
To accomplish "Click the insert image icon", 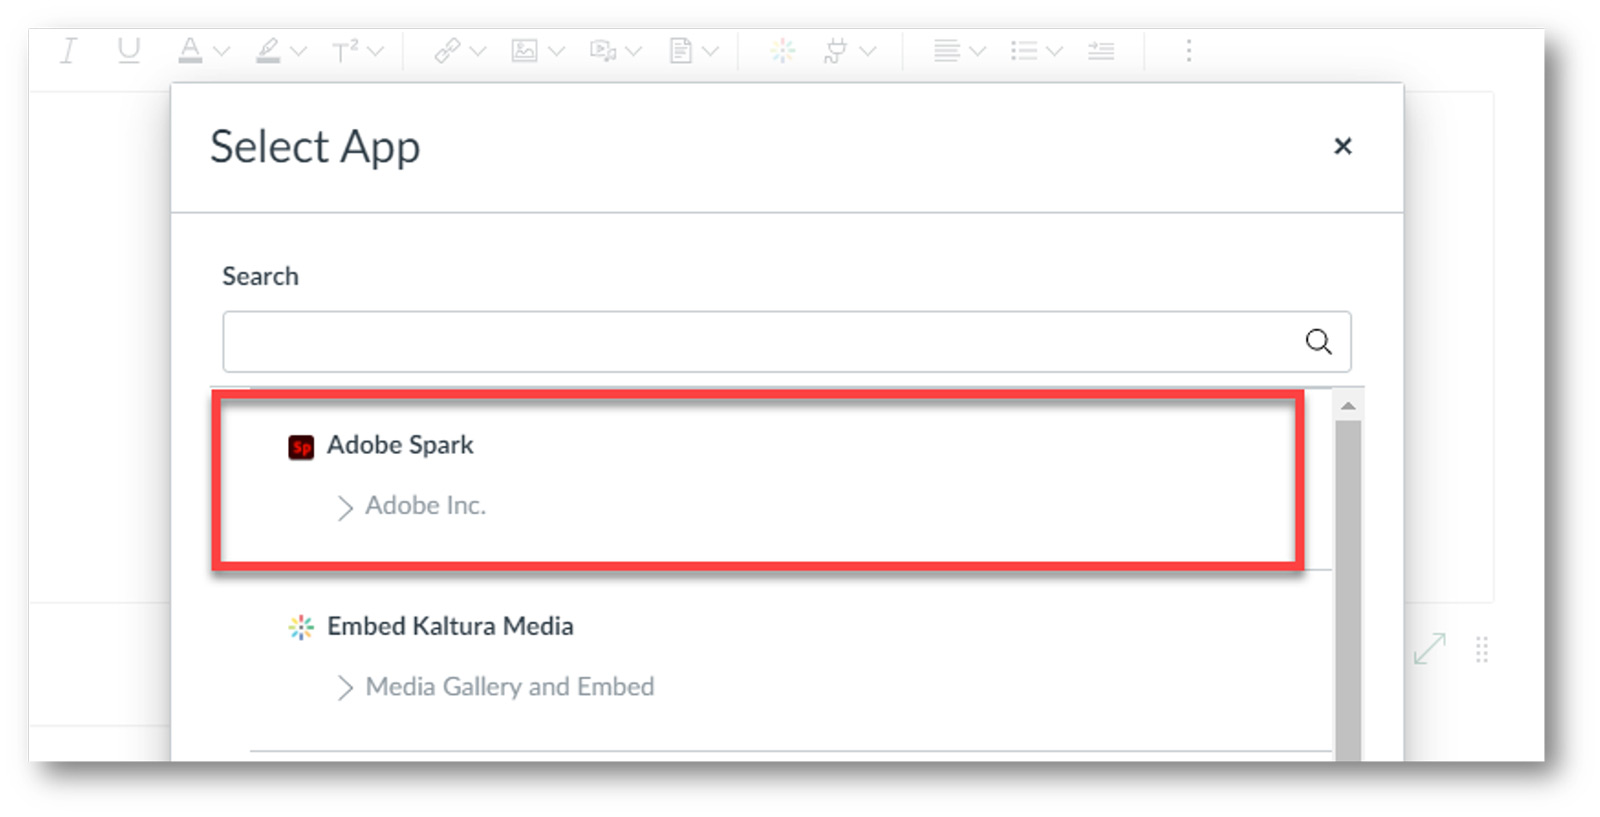I will pos(524,50).
